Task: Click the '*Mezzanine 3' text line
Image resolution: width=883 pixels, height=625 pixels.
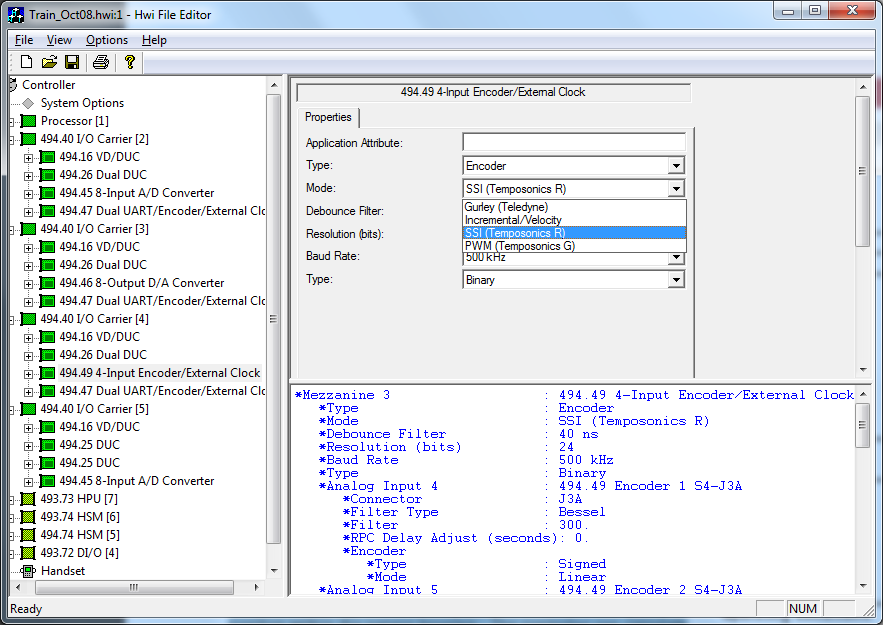Action: [342, 395]
